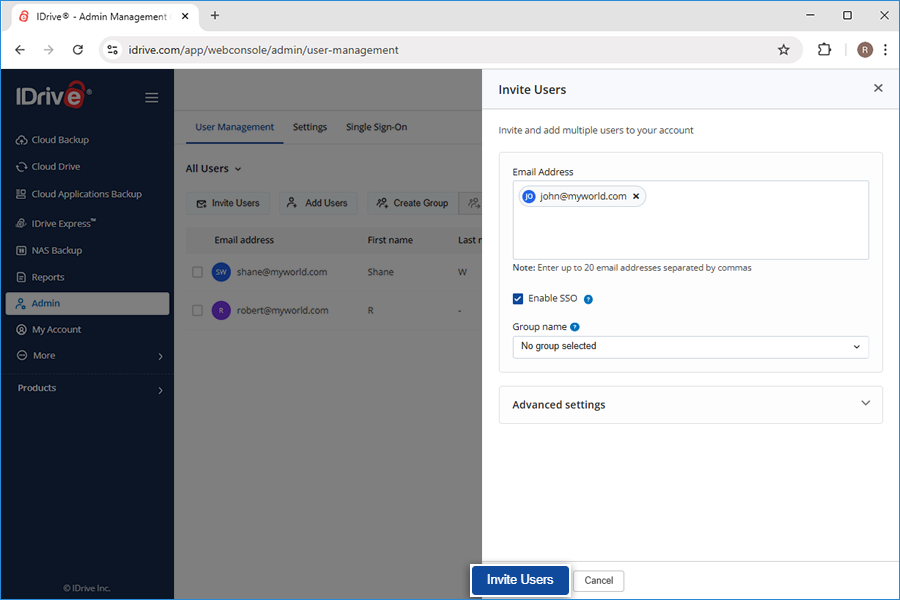Click the first name Shane cell
Screen dimensions: 900x600
[x=381, y=272]
